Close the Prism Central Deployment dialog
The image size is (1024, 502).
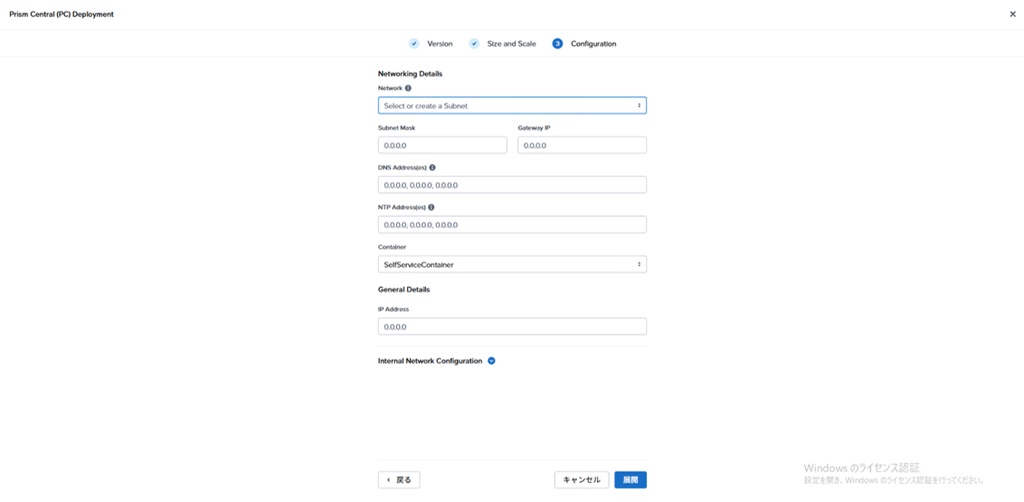(1012, 14)
